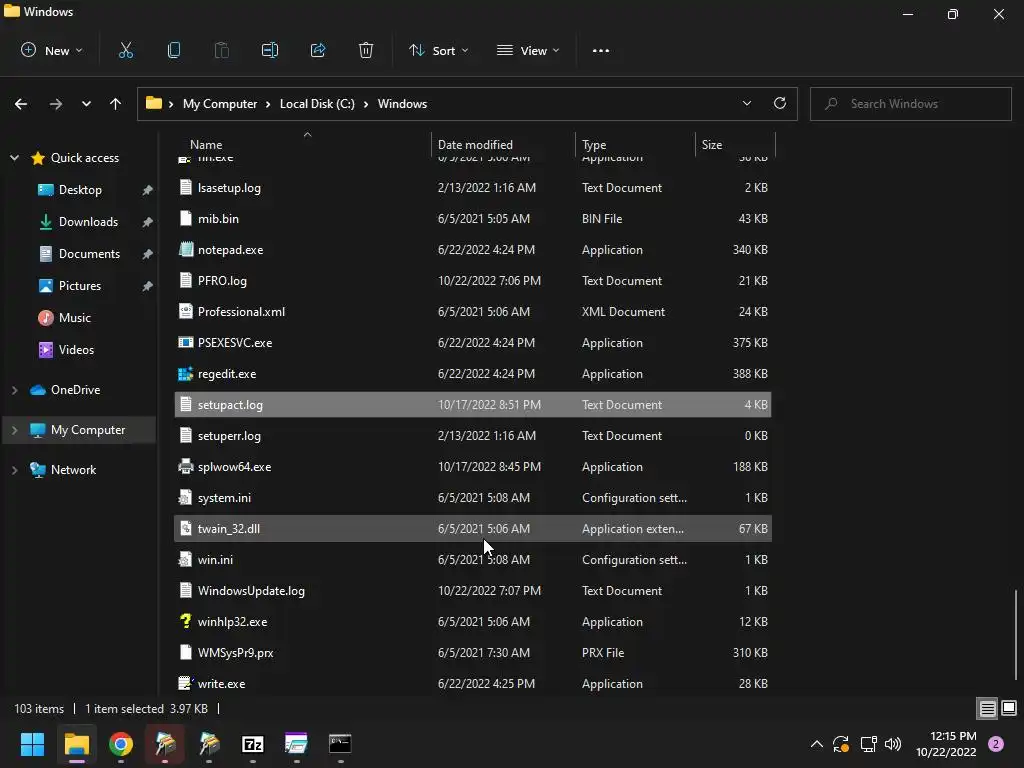Expand the OneDrive tree node
This screenshot has width=1024, height=768.
click(14, 390)
